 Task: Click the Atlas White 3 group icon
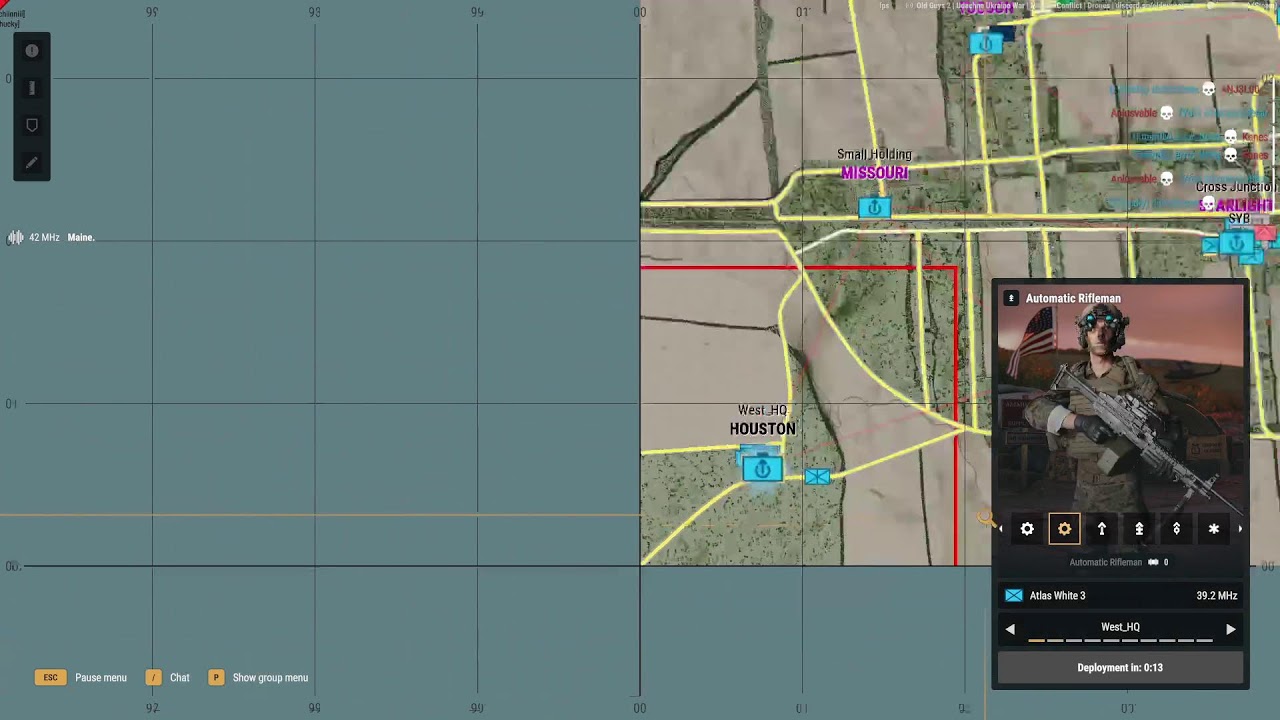[x=1014, y=596]
